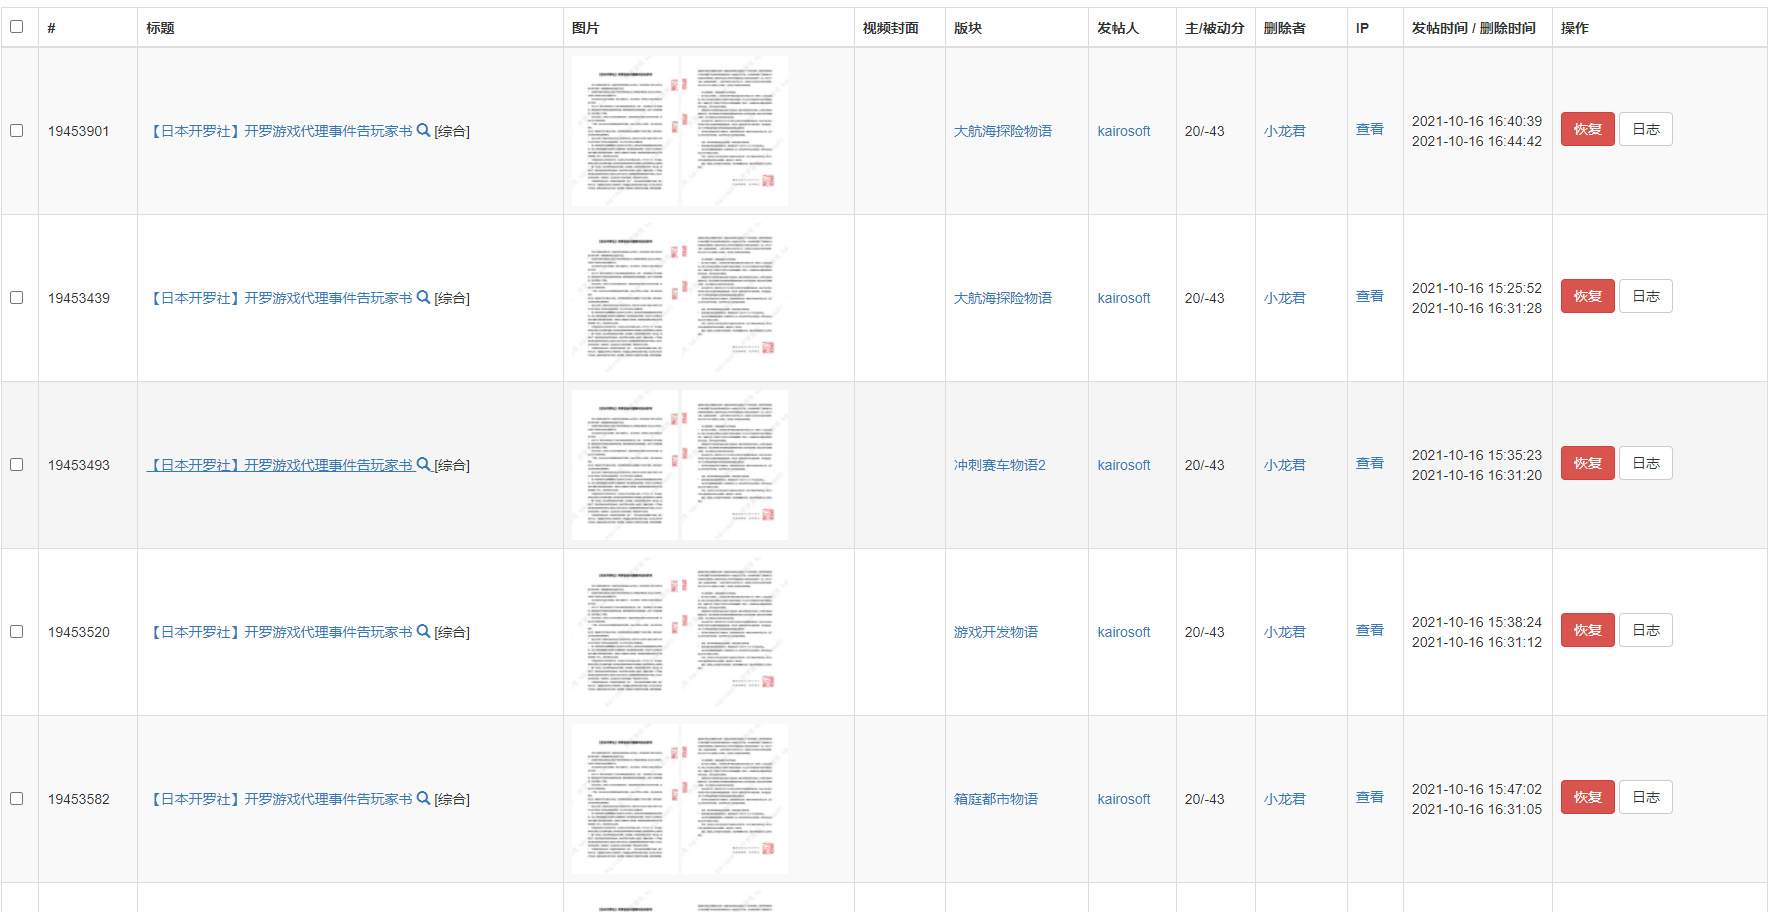Open the title link of post 19453582

(280, 799)
